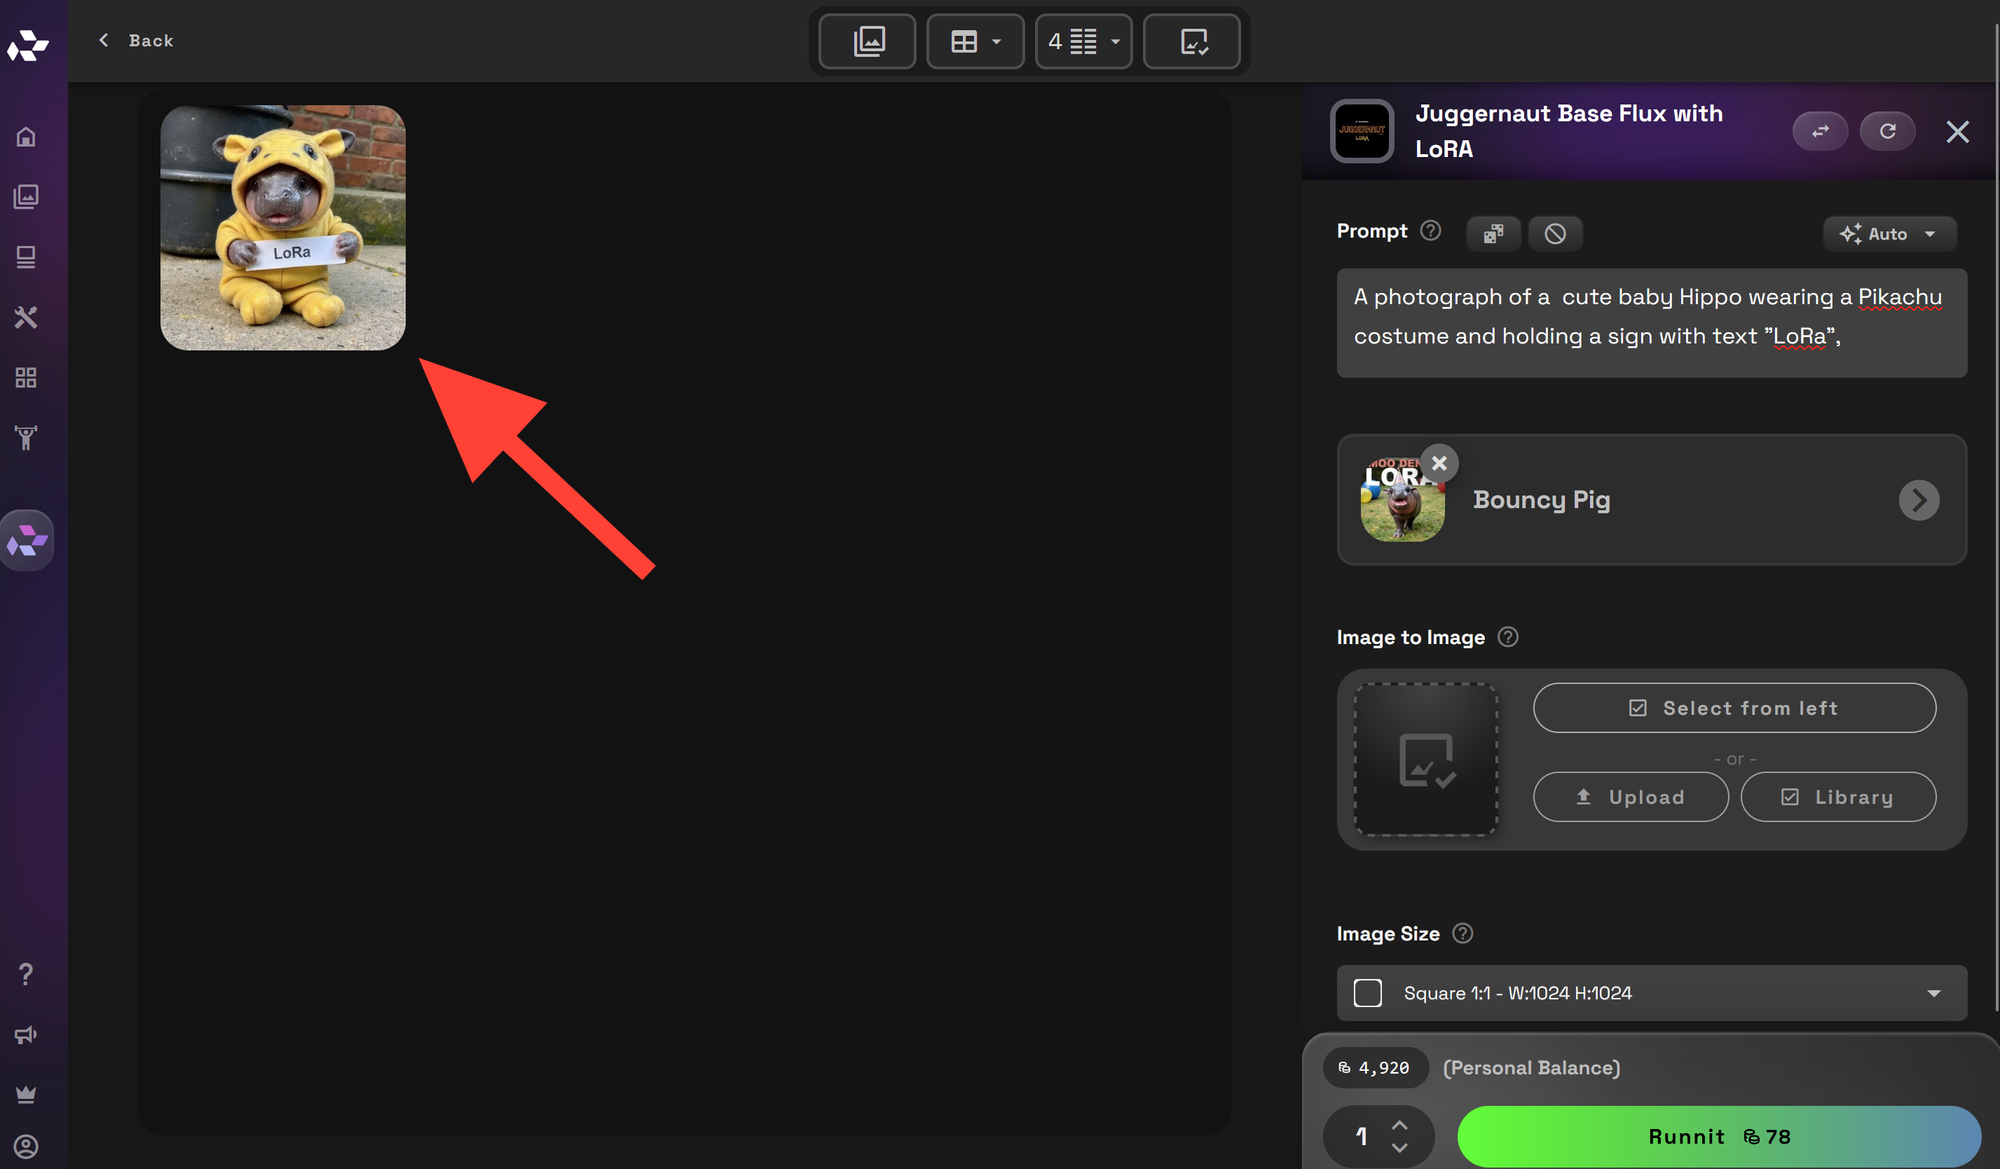Click the refresh icon next to model name
Viewport: 2000px width, 1169px height.
click(x=1888, y=131)
